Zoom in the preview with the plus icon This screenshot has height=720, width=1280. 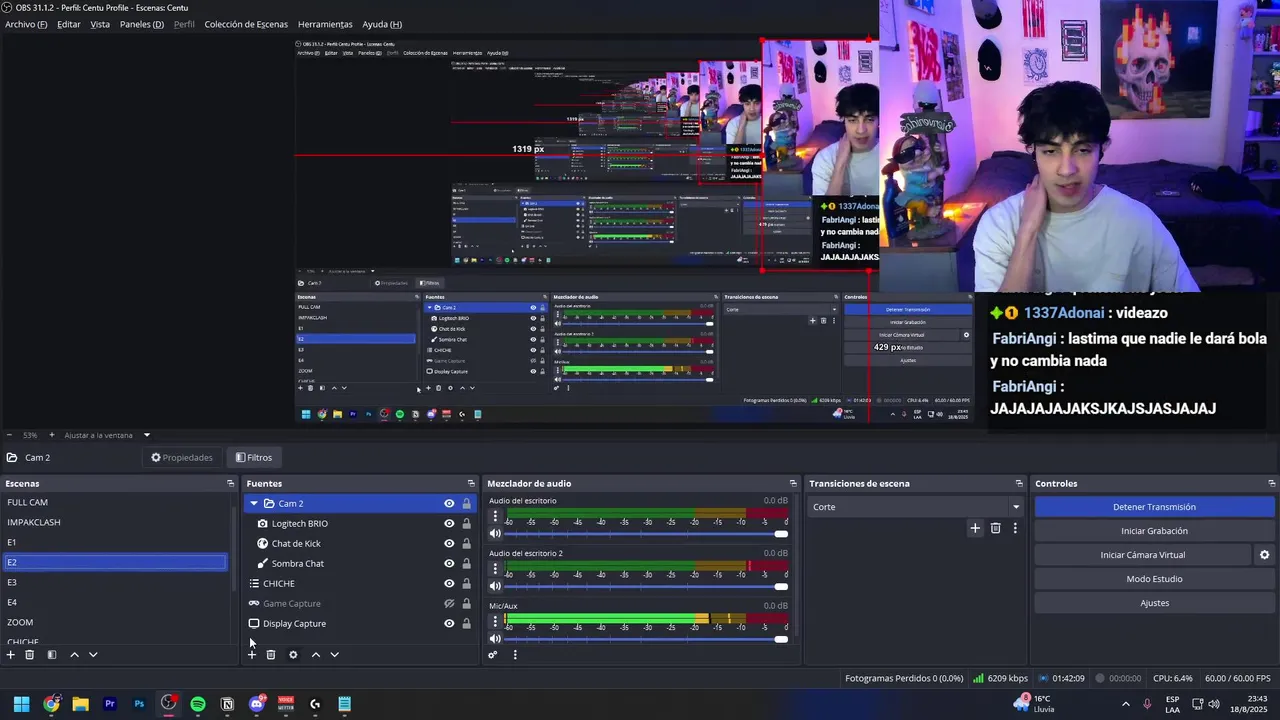tap(52, 435)
